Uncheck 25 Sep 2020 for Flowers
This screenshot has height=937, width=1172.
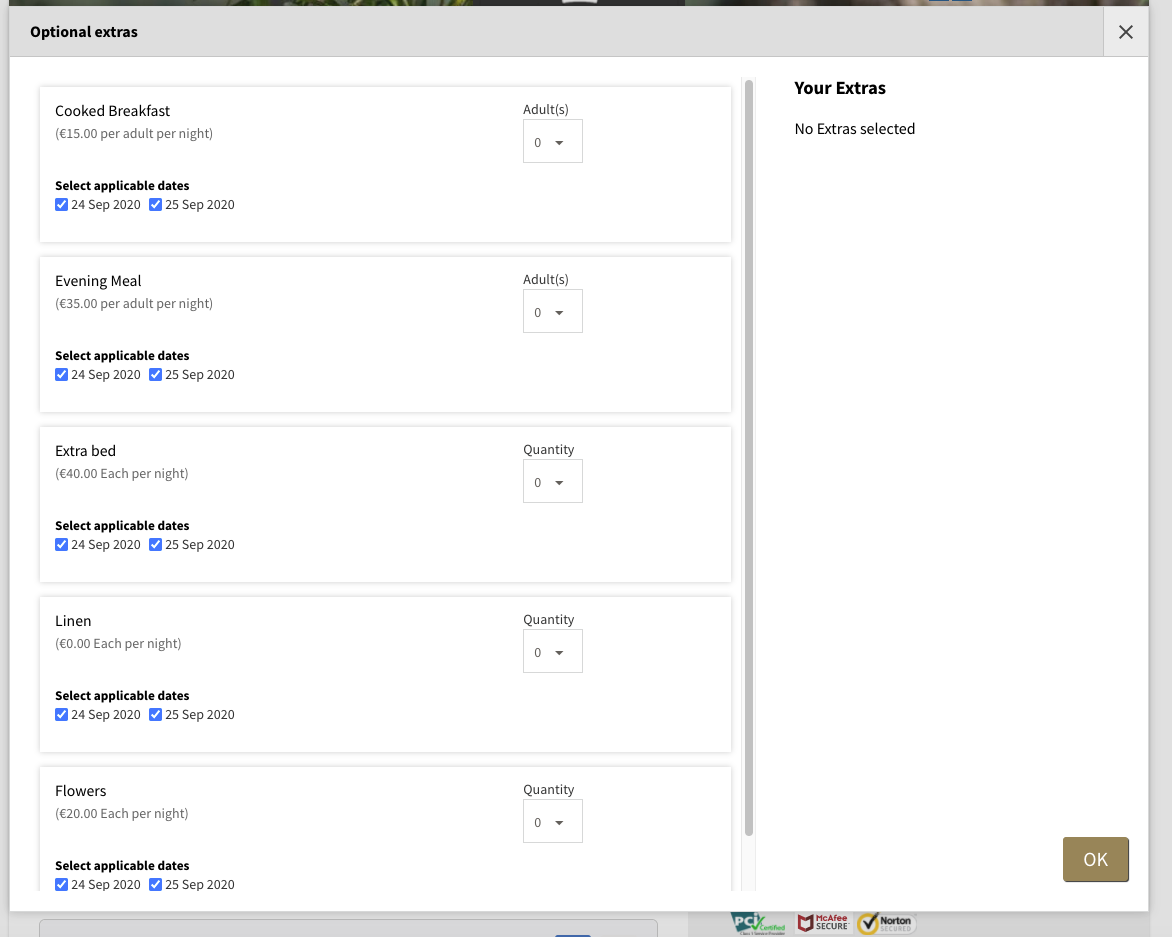155,885
